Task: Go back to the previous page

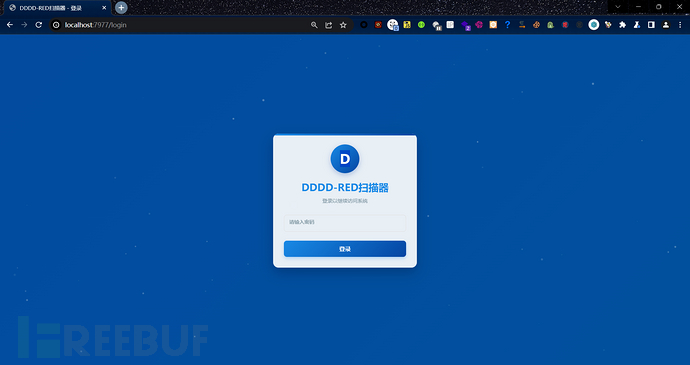Action: 10,25
